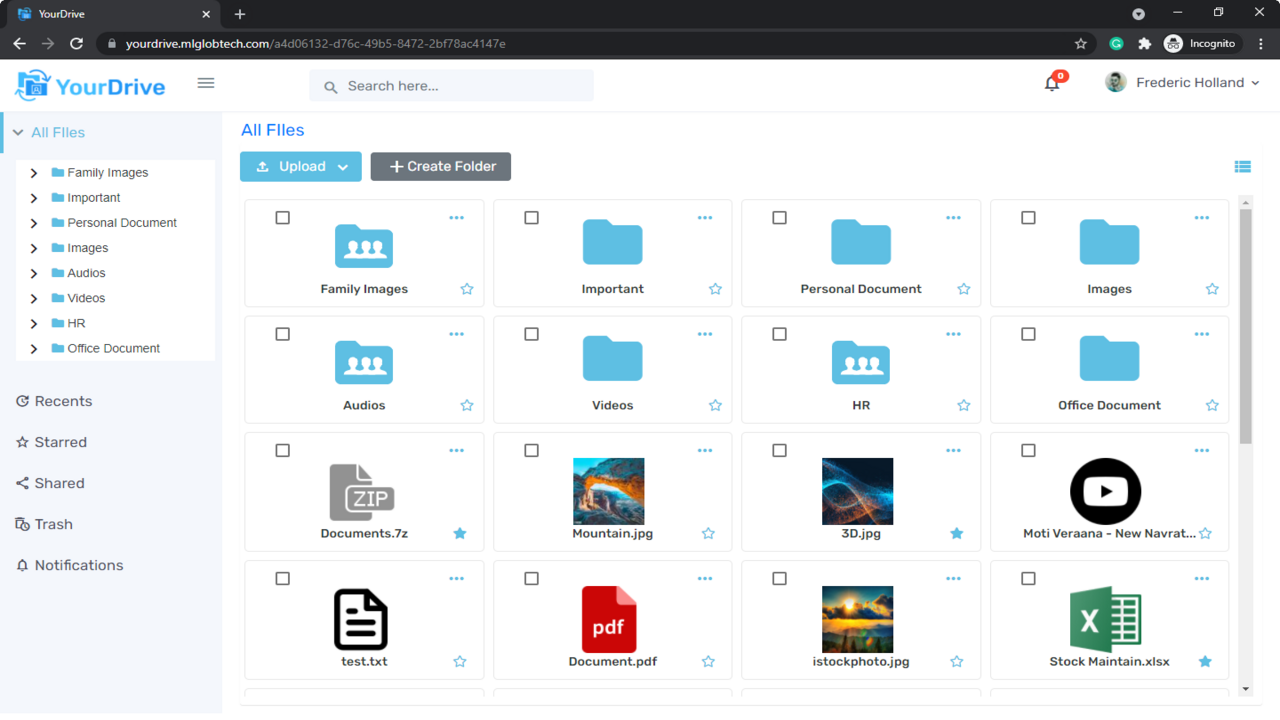Open the Upload dropdown arrow
This screenshot has width=1280, height=720.
coord(344,166)
